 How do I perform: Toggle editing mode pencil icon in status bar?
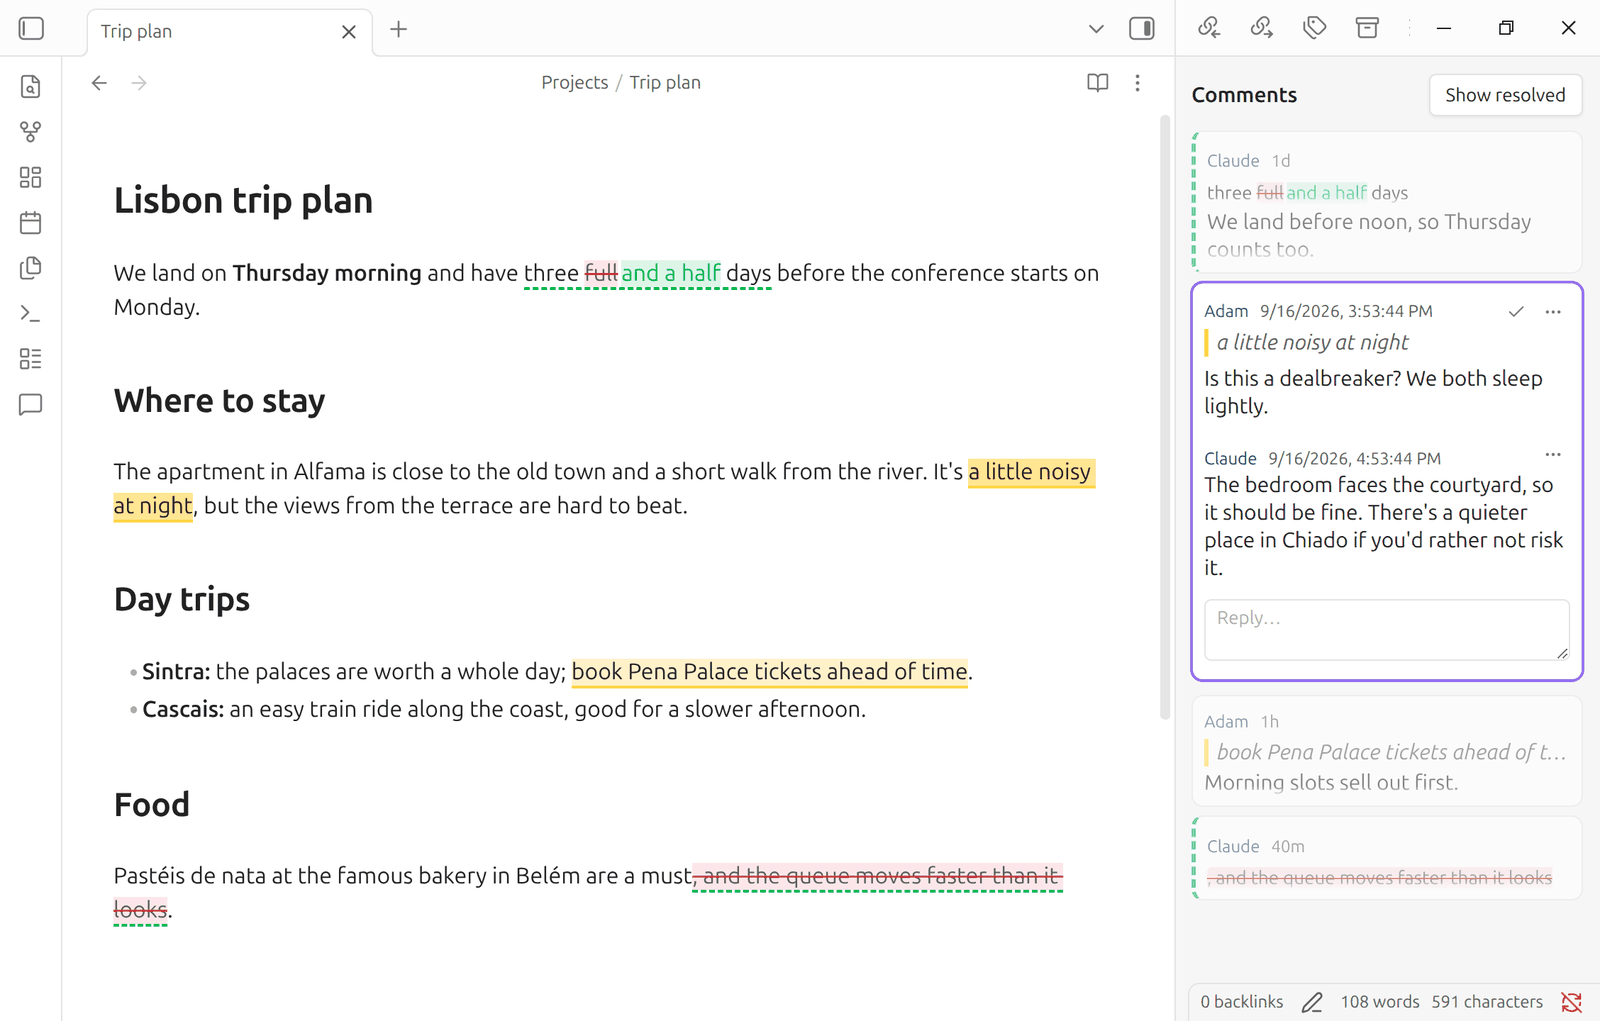(1312, 1002)
